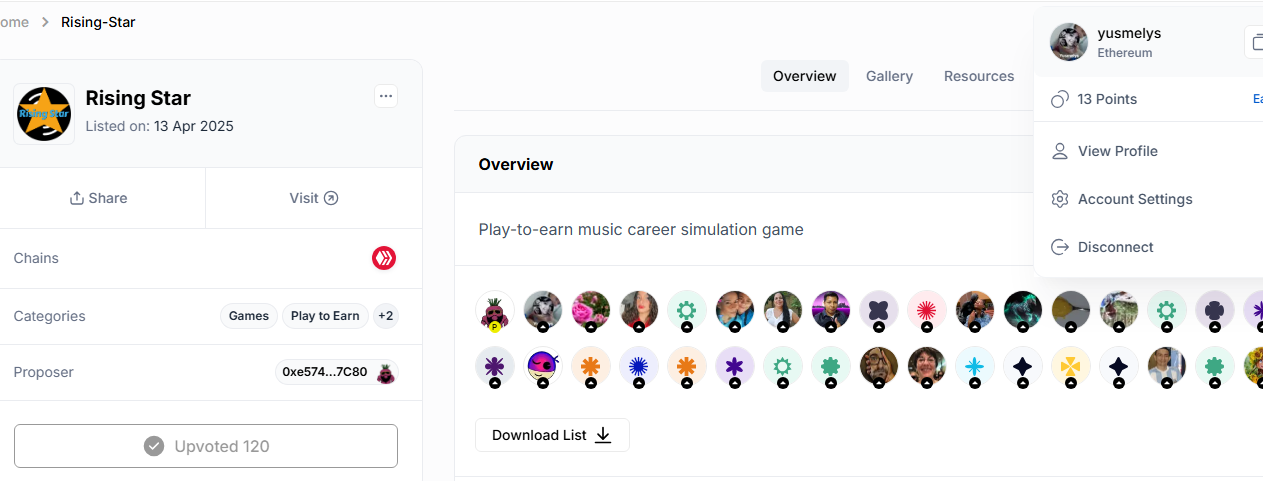
Task: Click the winking purple face voter avatar
Action: click(x=543, y=367)
